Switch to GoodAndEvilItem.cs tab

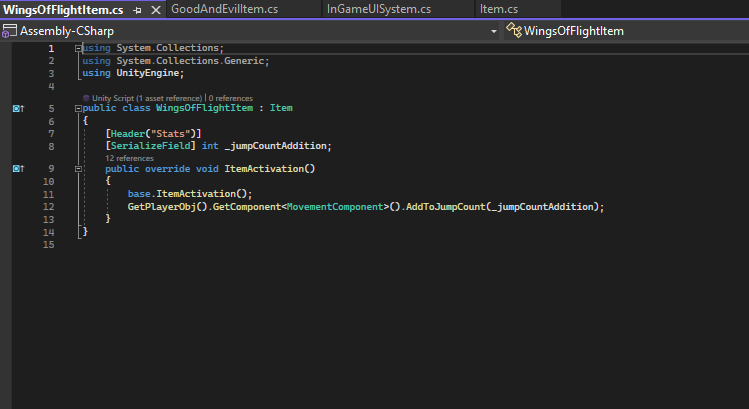[x=225, y=9]
